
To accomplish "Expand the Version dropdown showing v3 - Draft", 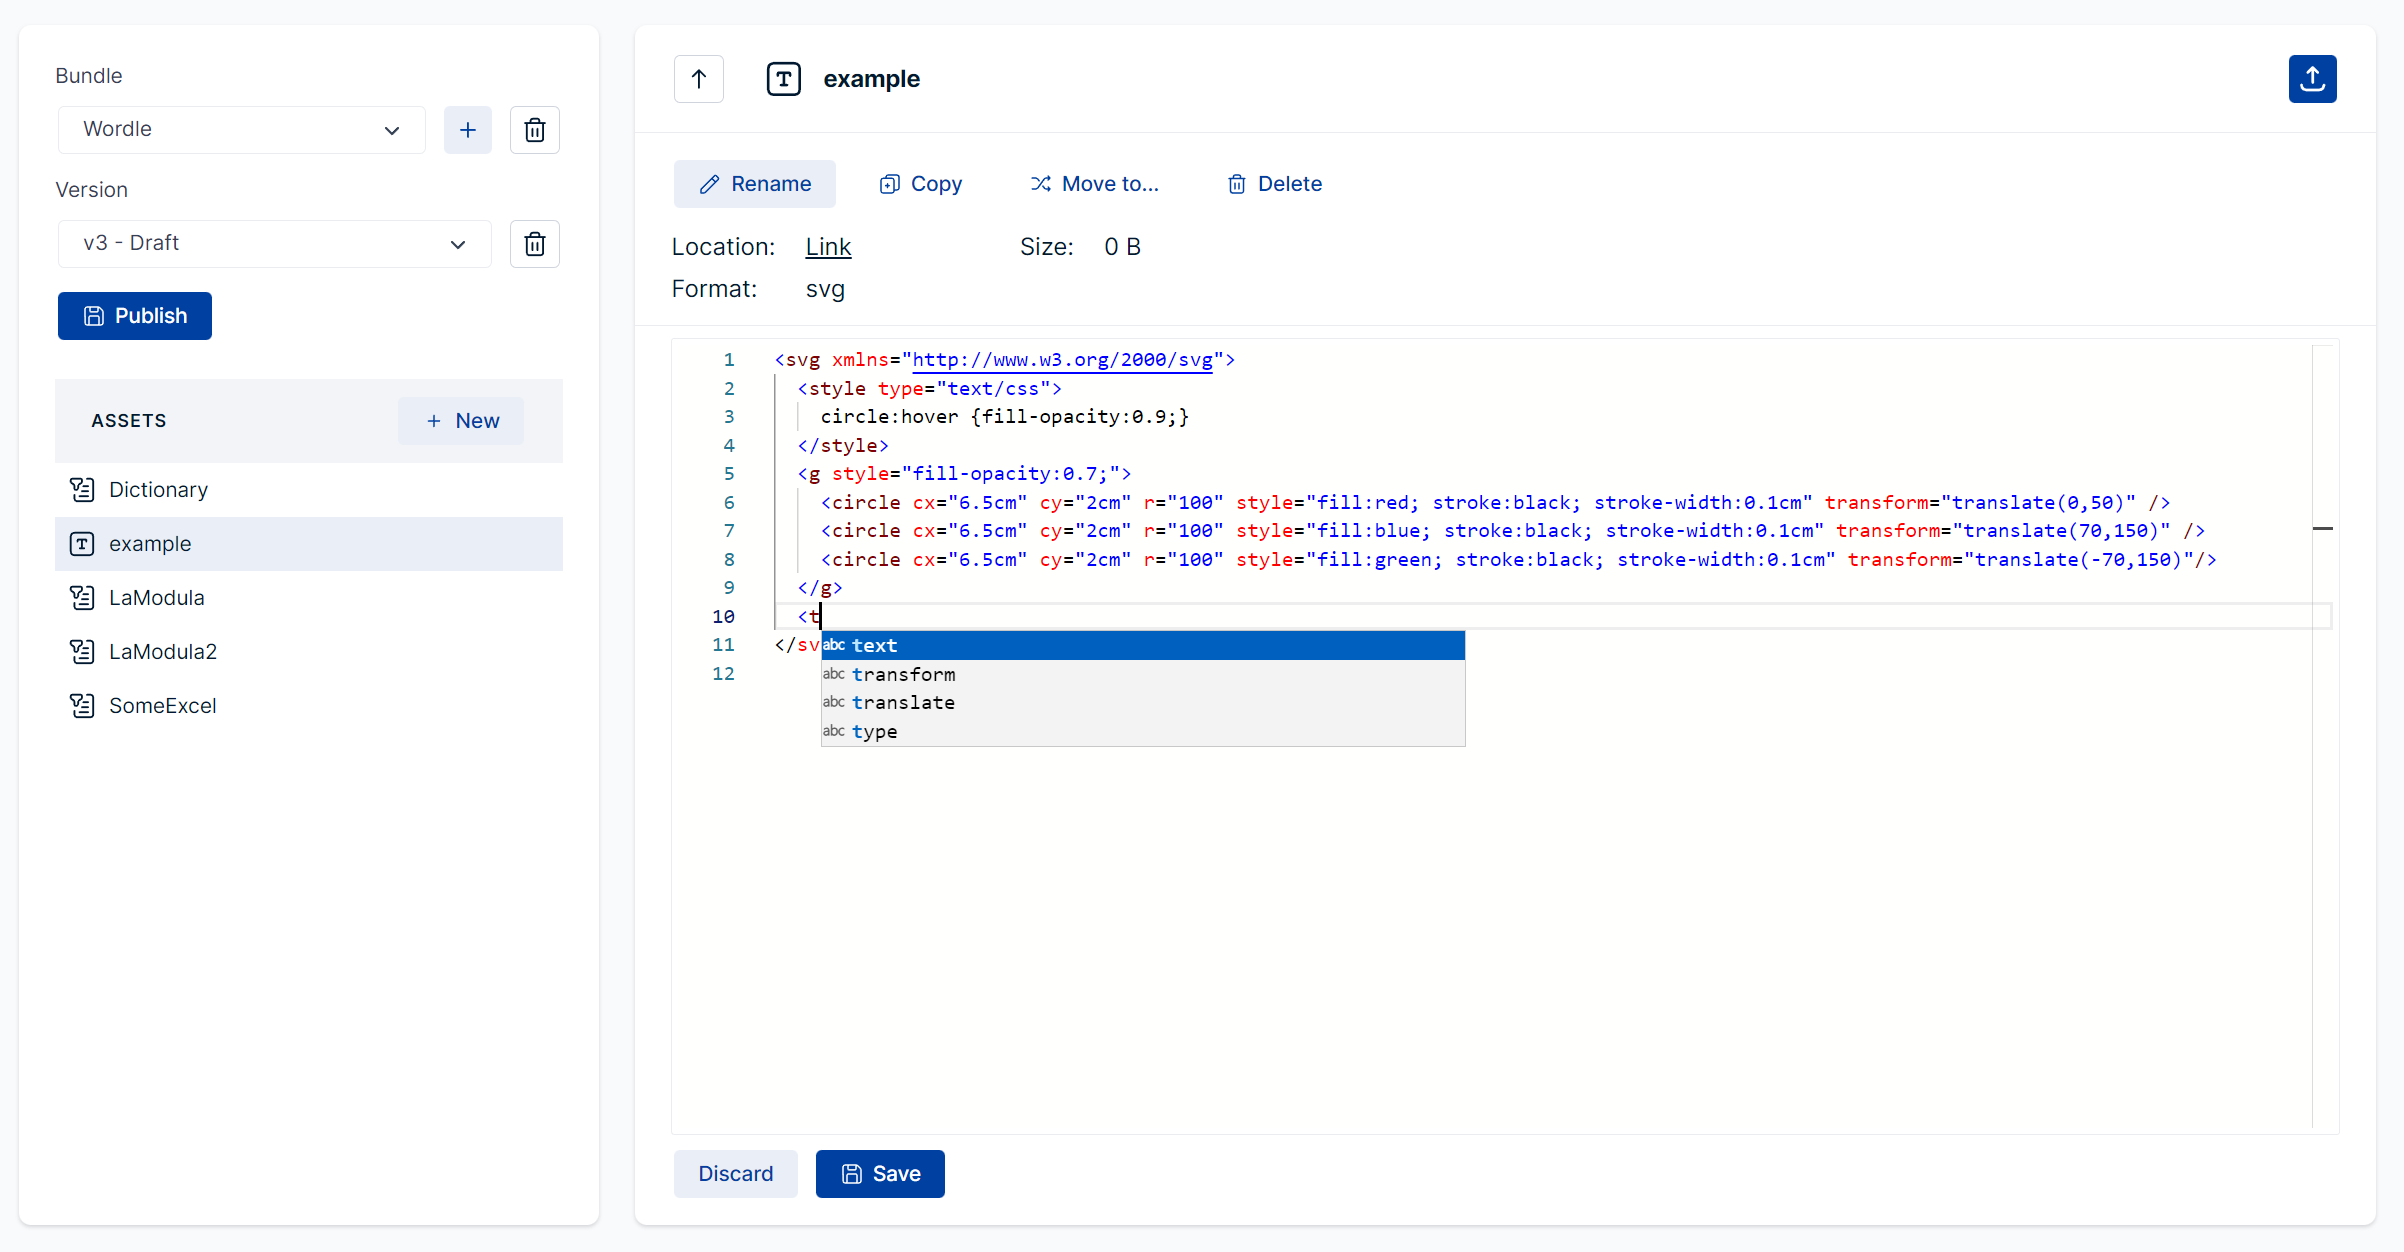I will pos(274,244).
